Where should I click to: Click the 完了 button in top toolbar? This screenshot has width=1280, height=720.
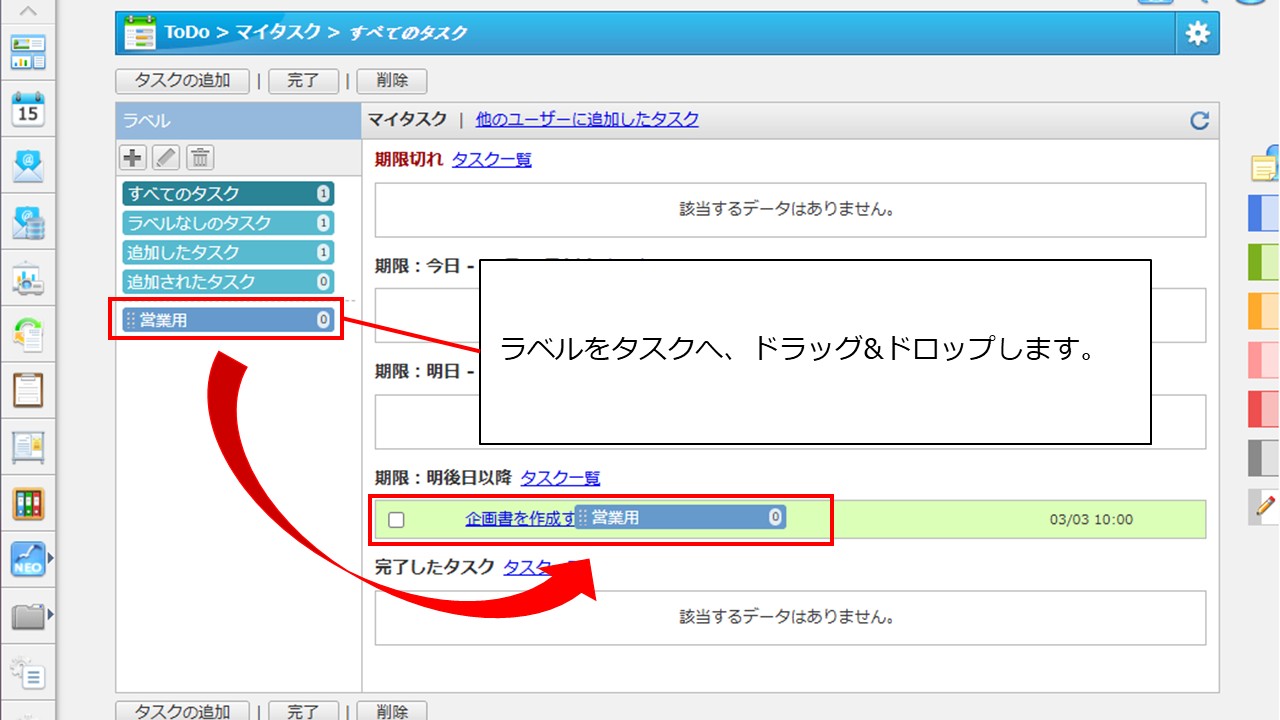303,81
